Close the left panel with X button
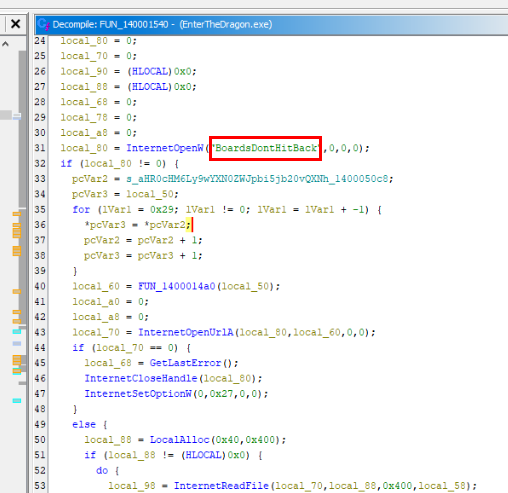 [x=15, y=24]
